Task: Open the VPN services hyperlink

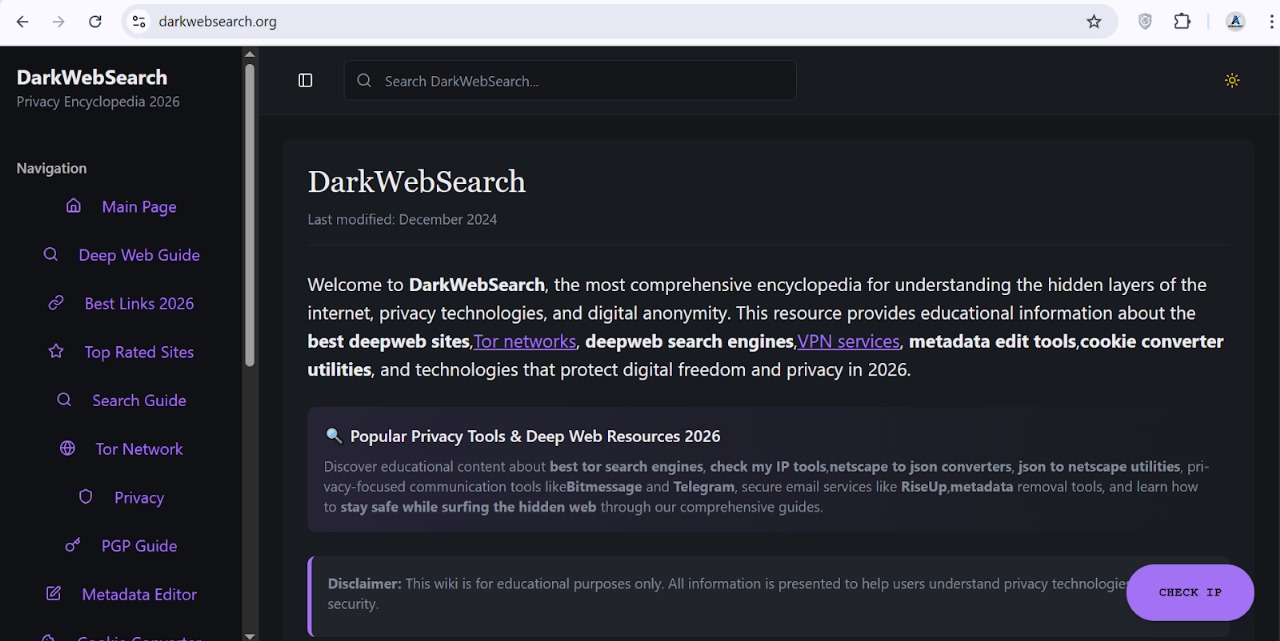Action: (x=848, y=342)
